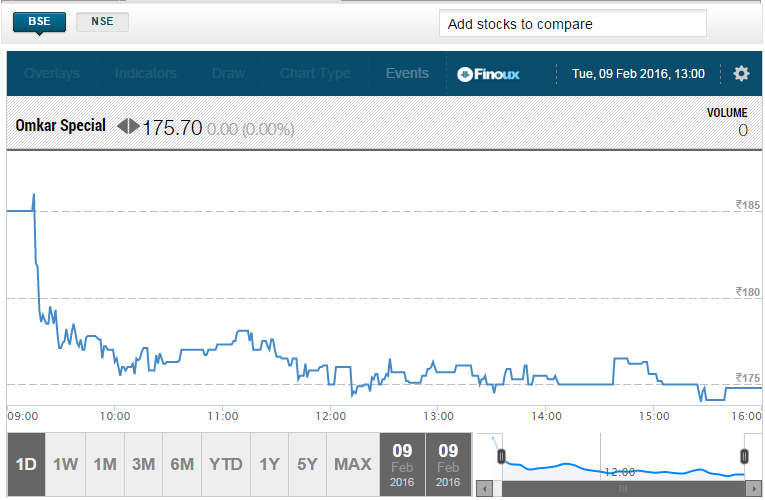The image size is (765, 500).
Task: Open the Chart Type dropdown
Action: pyautogui.click(x=315, y=73)
